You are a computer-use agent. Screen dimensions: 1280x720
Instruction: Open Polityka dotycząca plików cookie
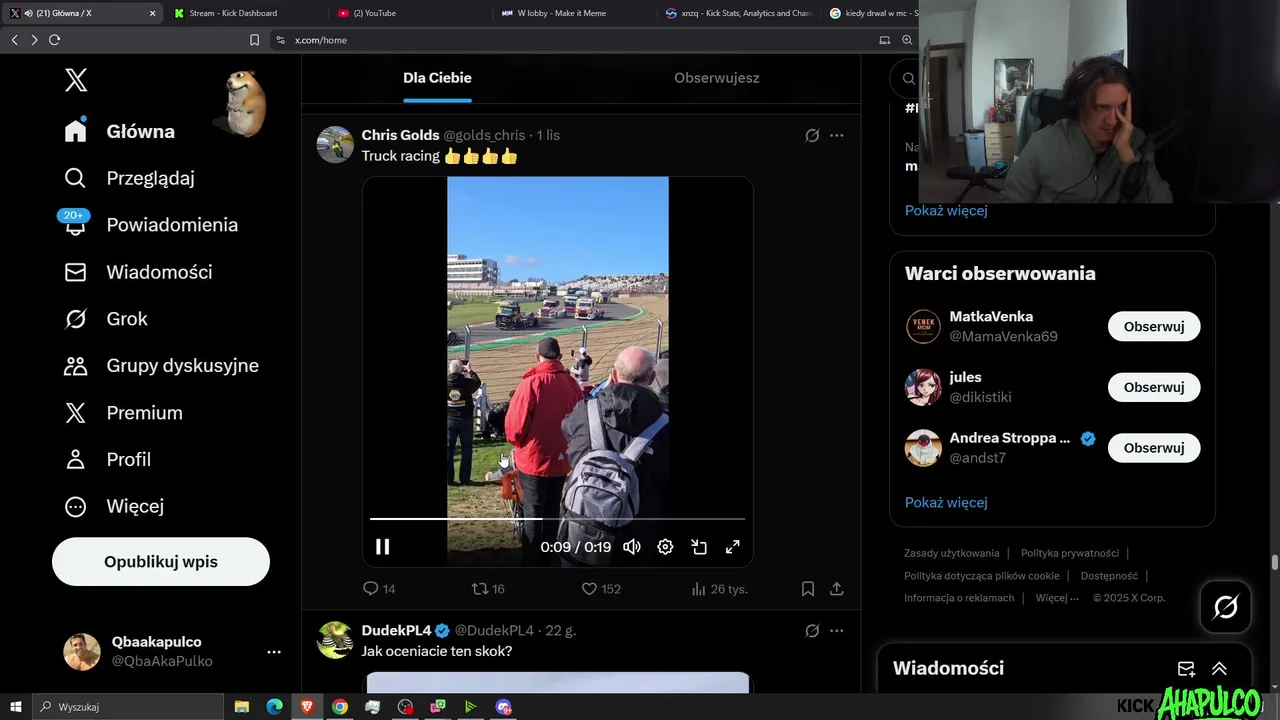click(982, 576)
